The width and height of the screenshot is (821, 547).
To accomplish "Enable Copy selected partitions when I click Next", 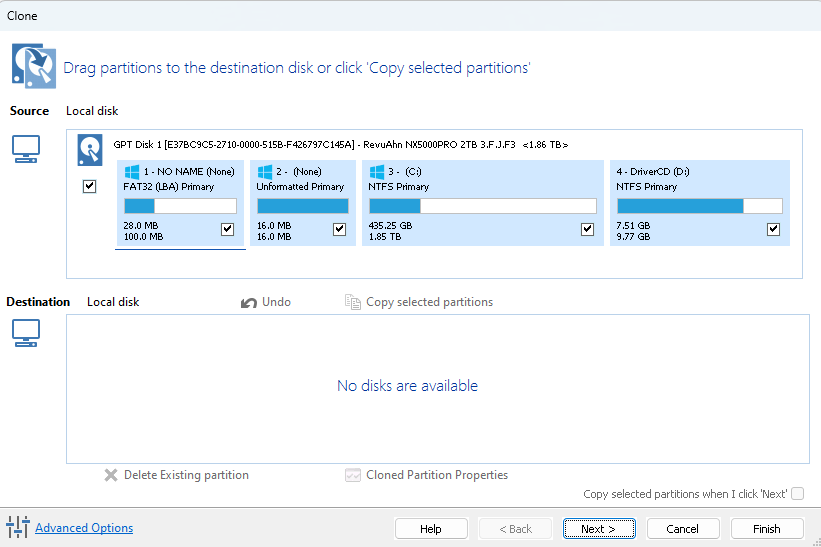I will coord(797,494).
